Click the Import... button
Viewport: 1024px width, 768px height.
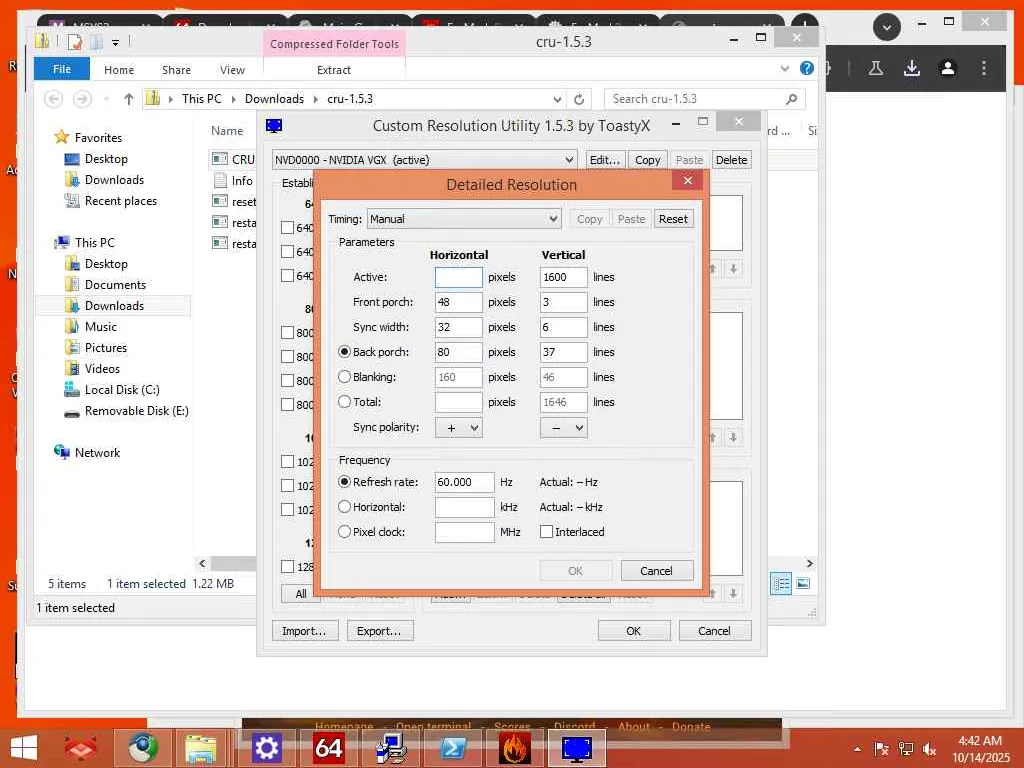304,631
